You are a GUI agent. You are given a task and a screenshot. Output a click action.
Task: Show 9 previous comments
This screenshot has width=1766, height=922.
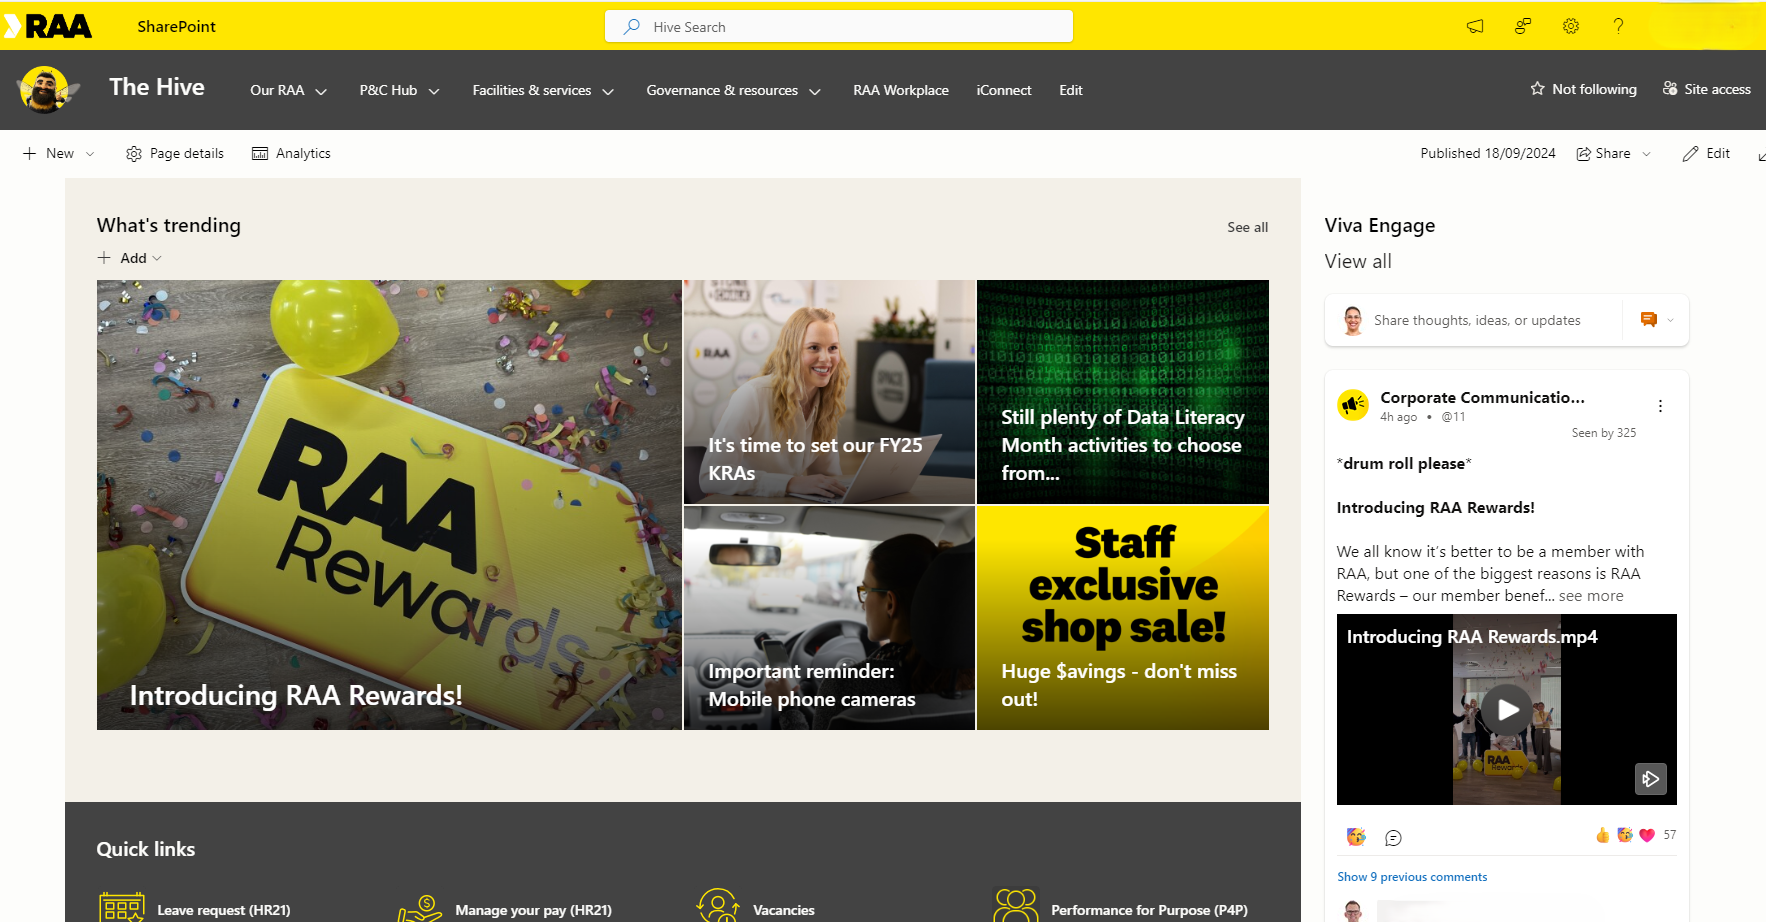coord(1412,877)
